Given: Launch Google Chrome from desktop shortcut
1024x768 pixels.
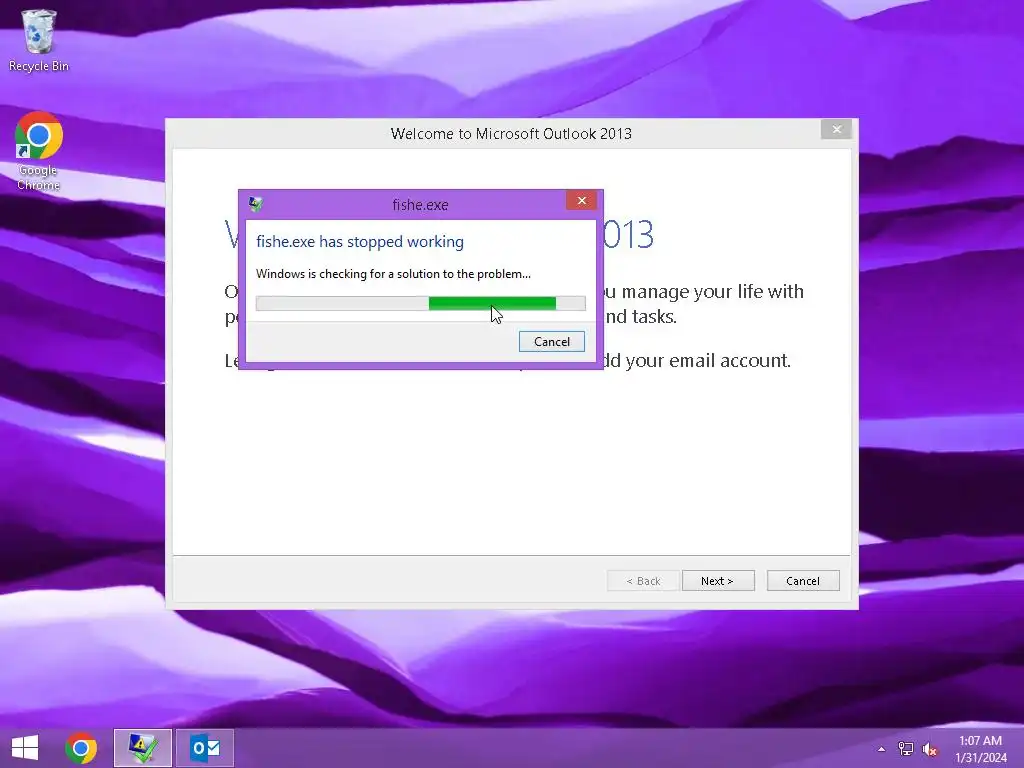Looking at the screenshot, I should point(39,151).
